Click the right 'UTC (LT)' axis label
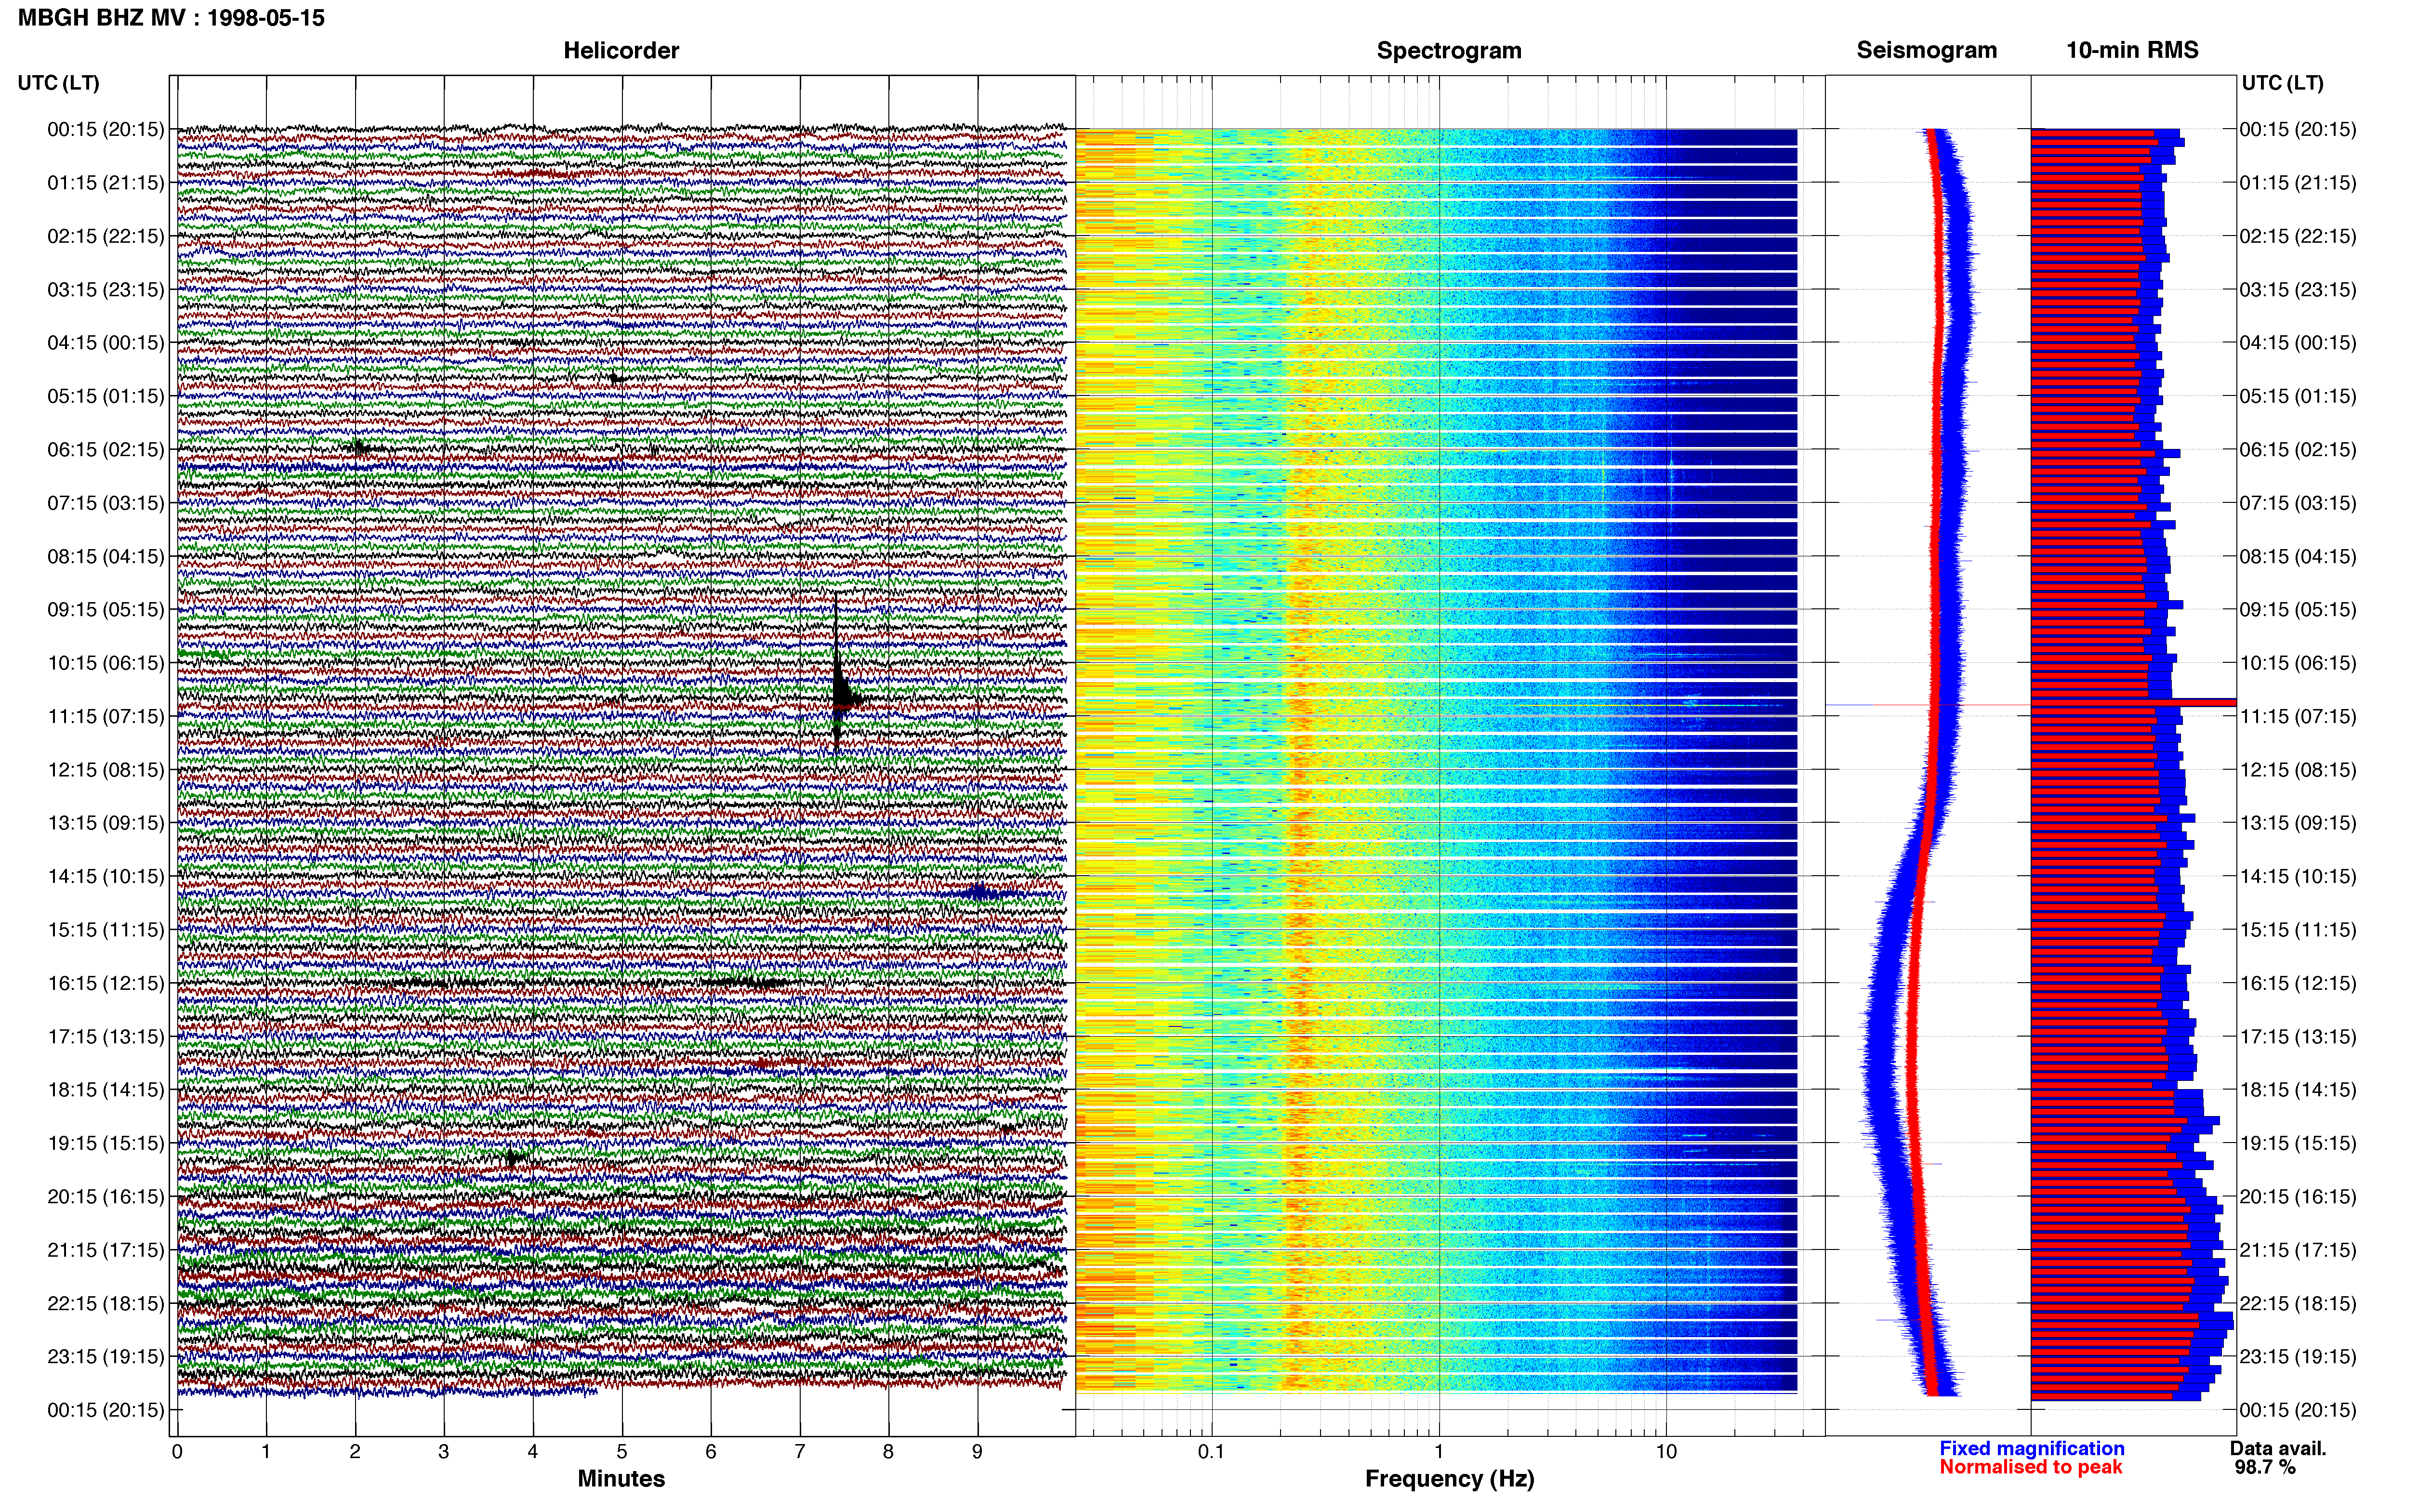The width and height of the screenshot is (2418, 1512). [x=2282, y=83]
